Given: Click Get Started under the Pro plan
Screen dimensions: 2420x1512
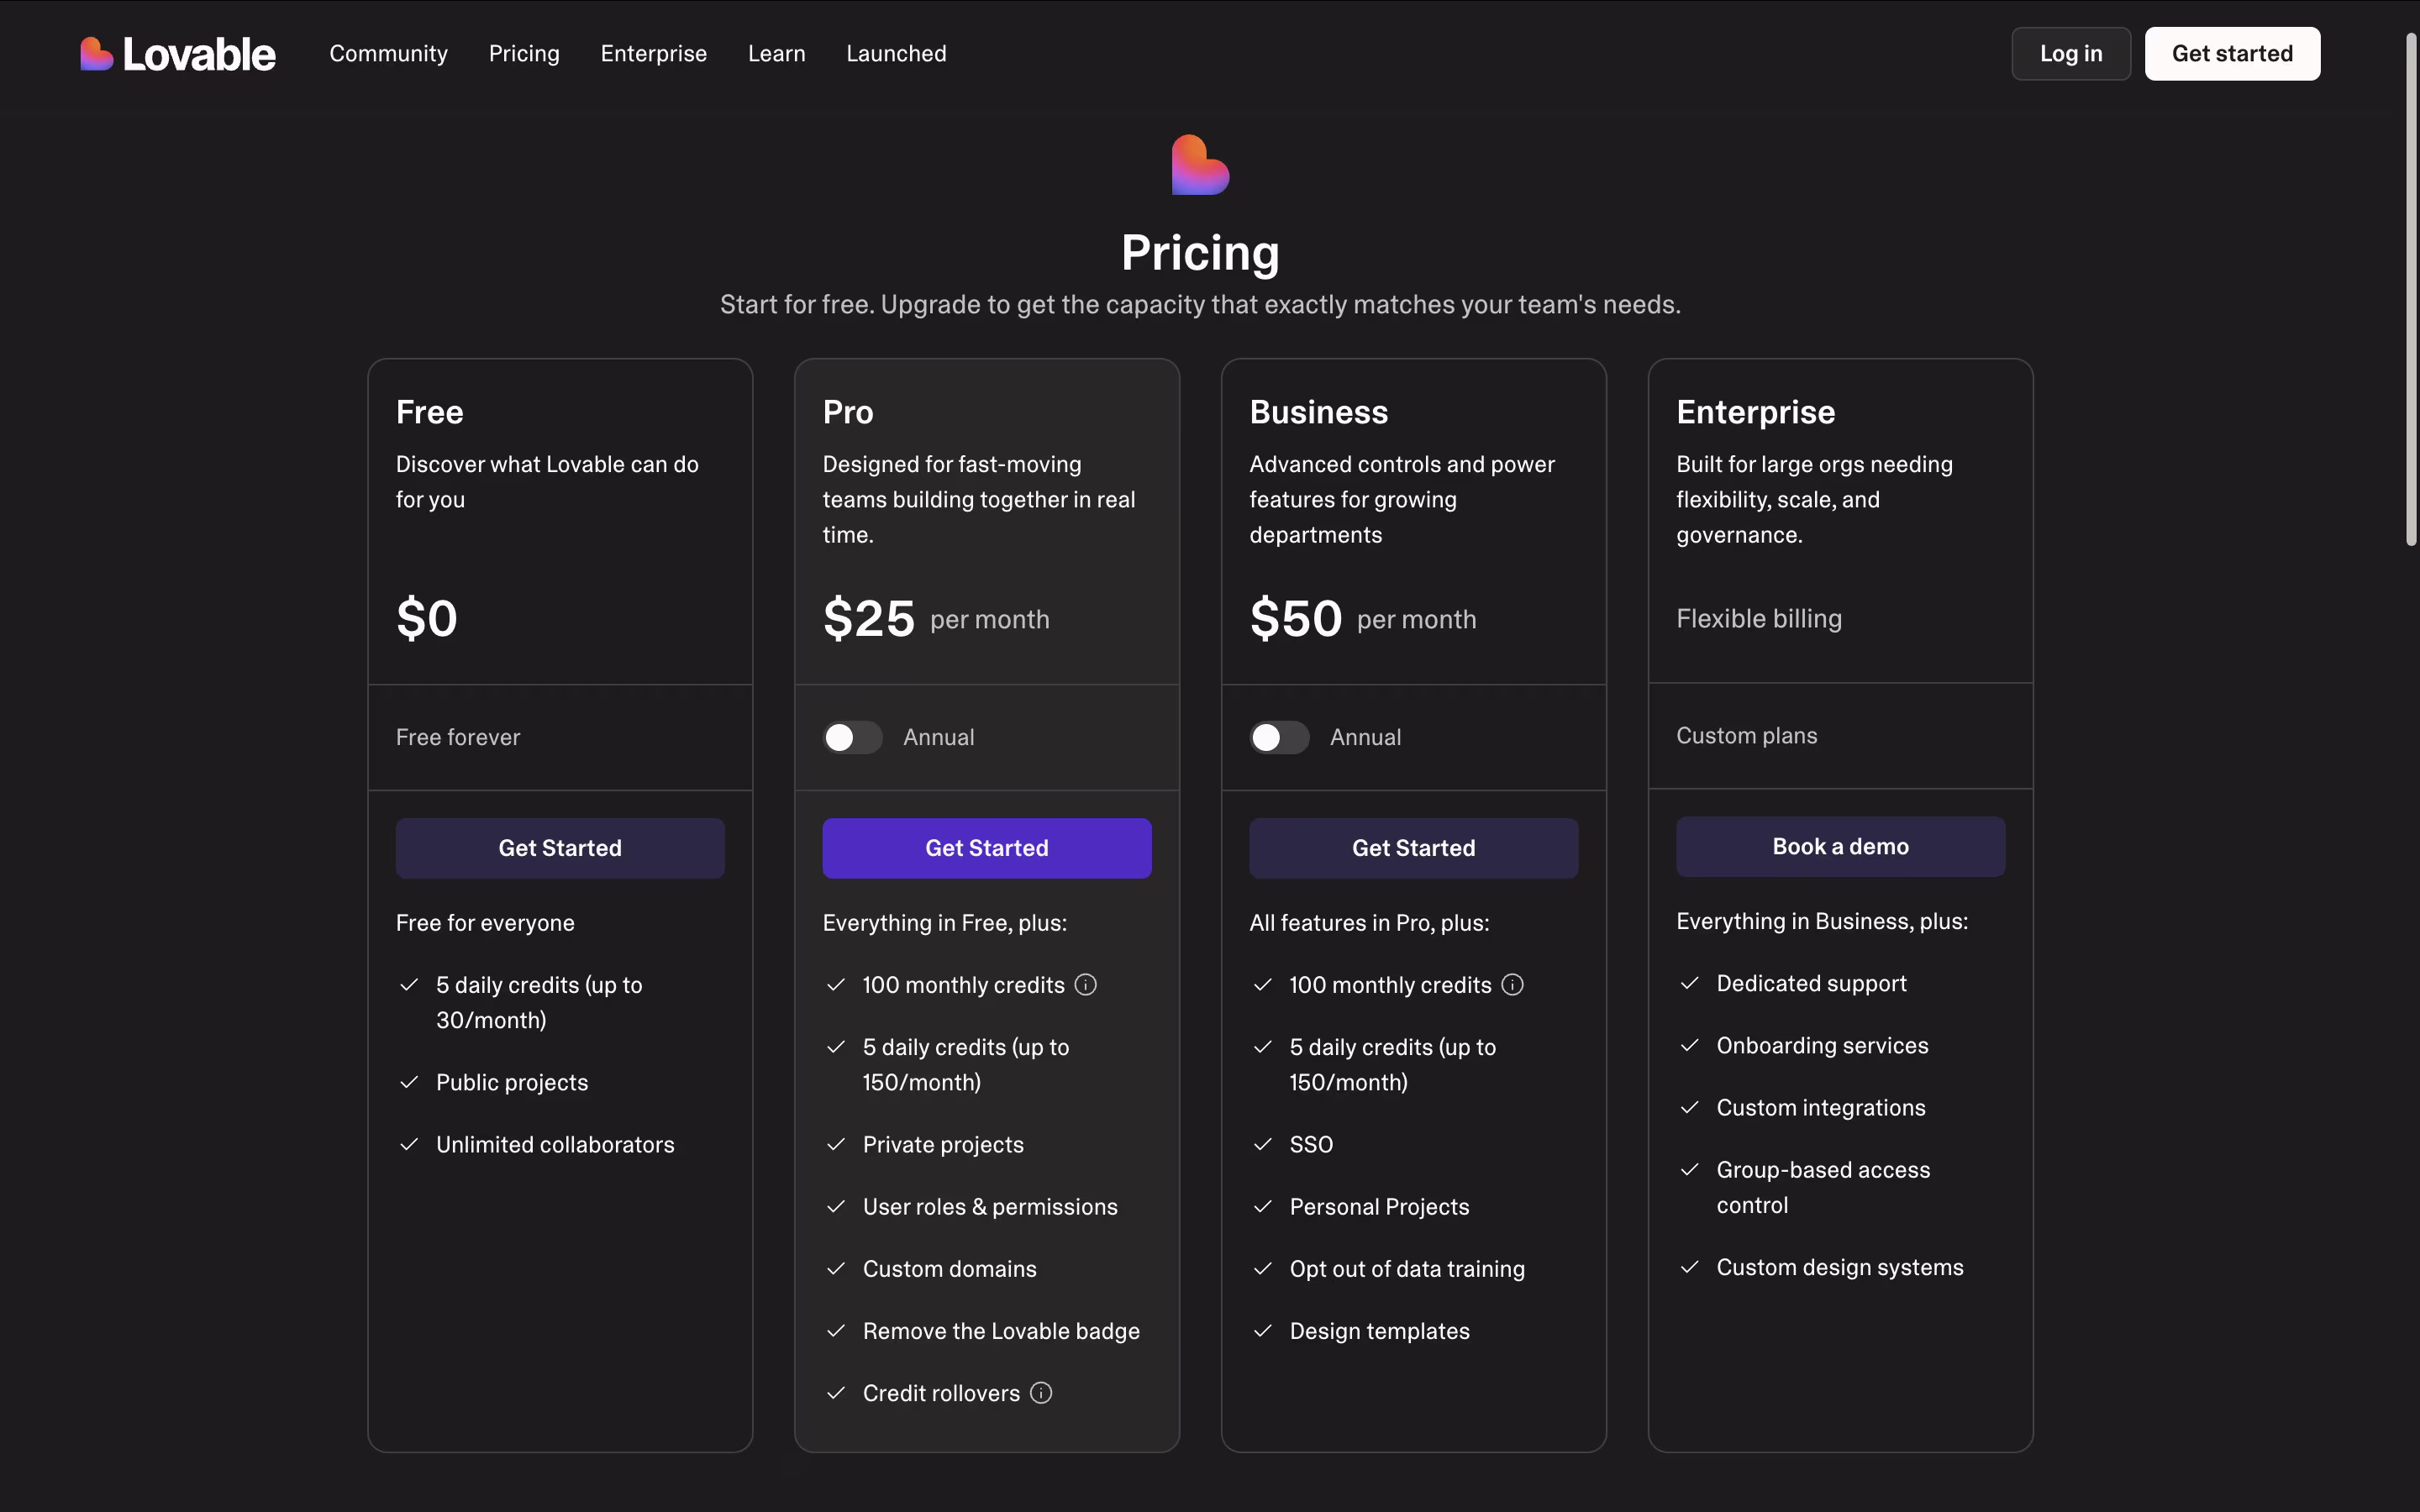Looking at the screenshot, I should (986, 848).
